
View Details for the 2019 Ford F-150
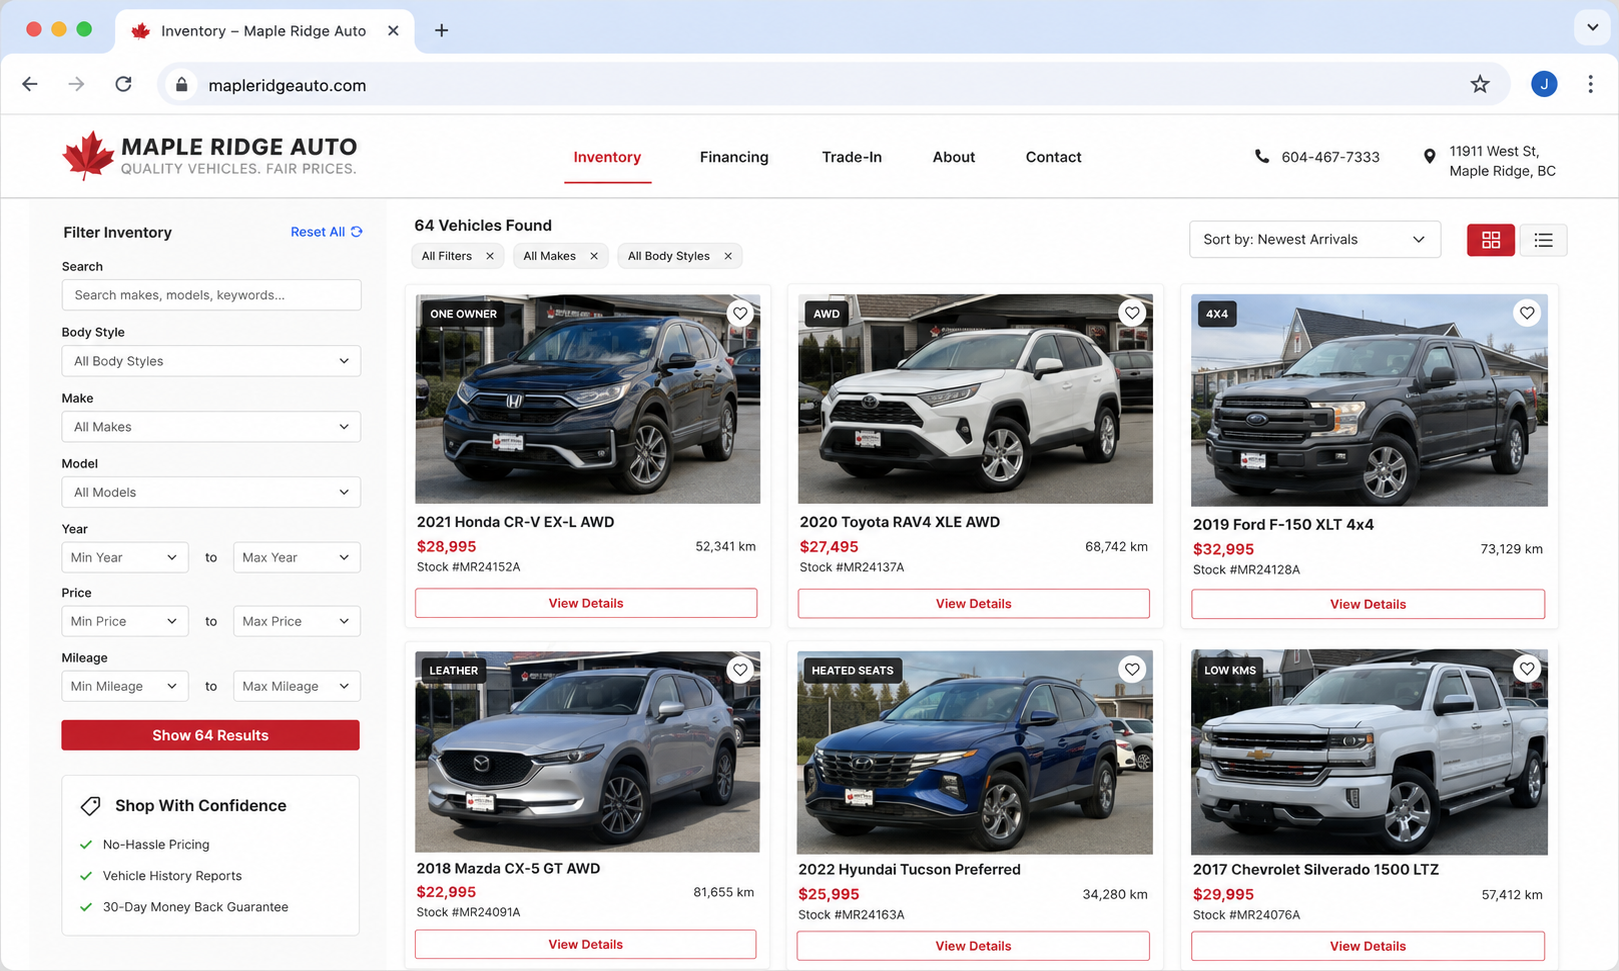1368,604
